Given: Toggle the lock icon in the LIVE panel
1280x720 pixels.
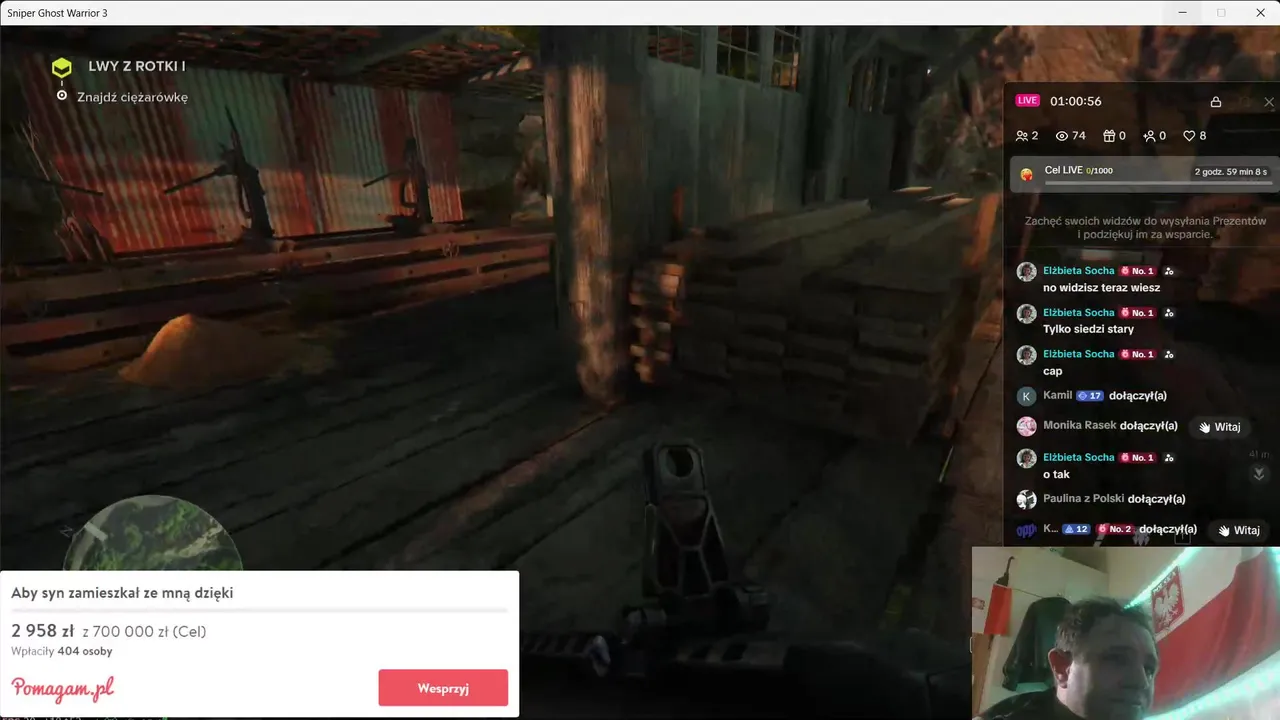Looking at the screenshot, I should click(1216, 102).
